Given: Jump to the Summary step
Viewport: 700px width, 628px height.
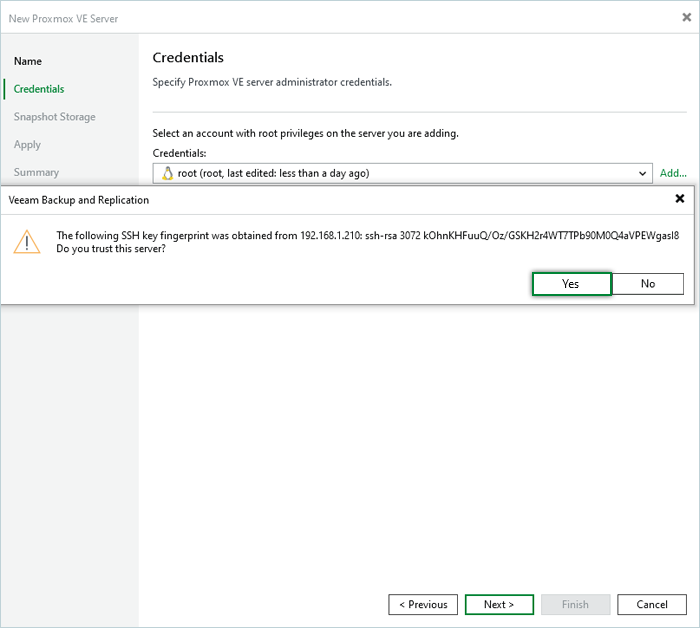Looking at the screenshot, I should click(36, 172).
